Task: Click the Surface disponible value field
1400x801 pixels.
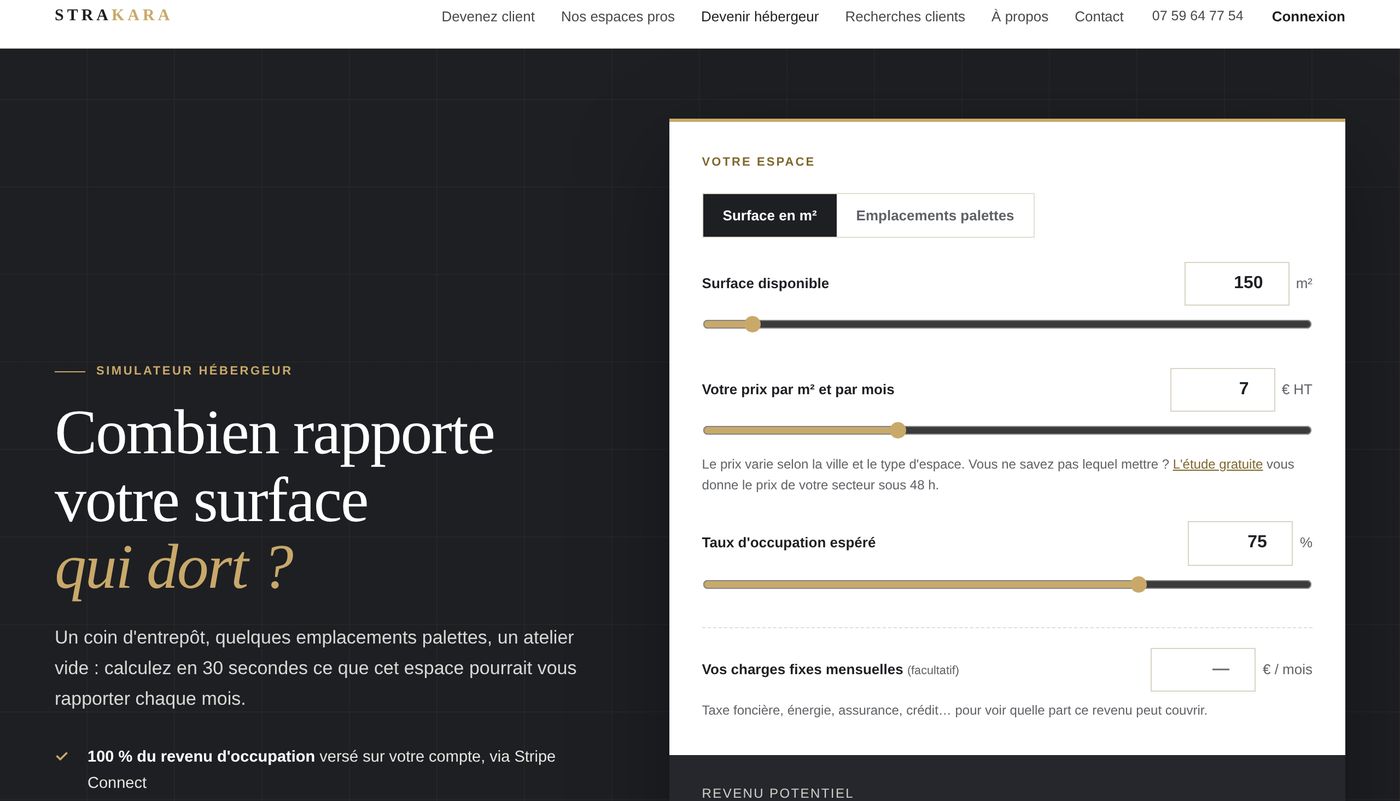Action: [1237, 283]
